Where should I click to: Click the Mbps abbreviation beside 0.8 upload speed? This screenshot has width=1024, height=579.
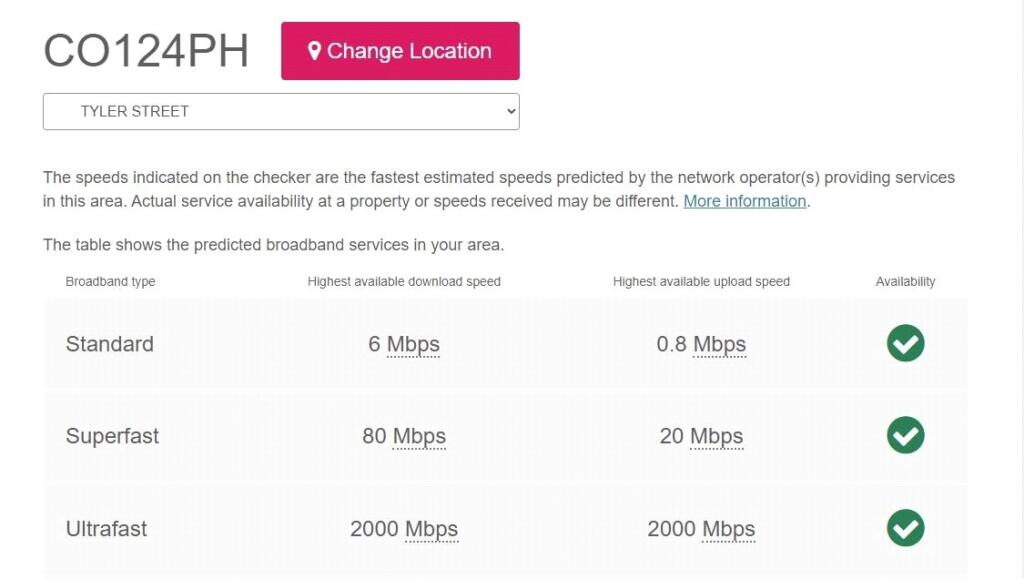pyautogui.click(x=719, y=344)
